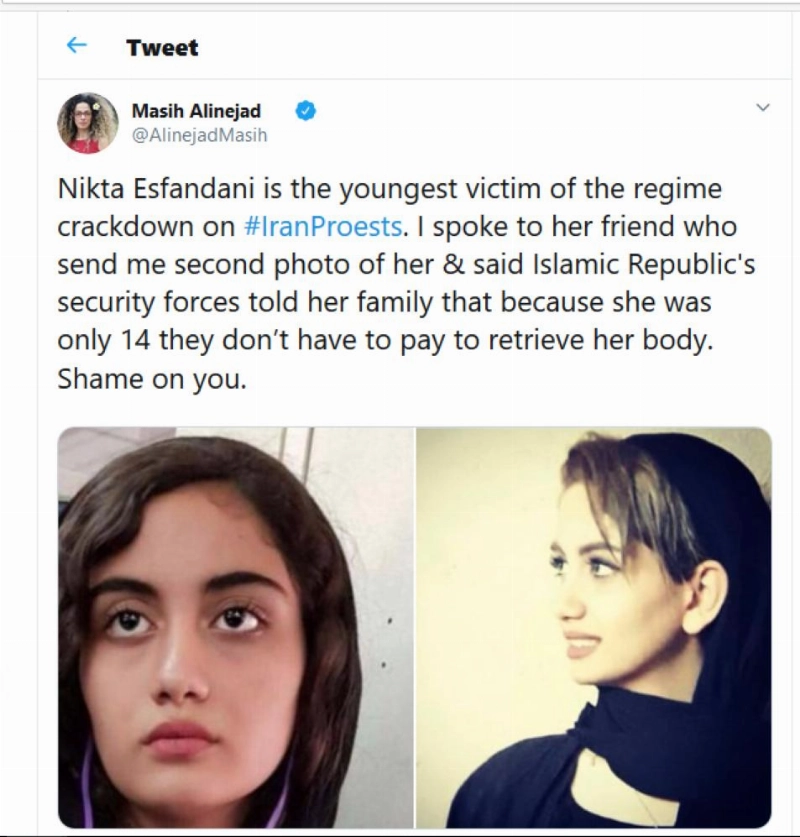Open the left photo of girl facing camera
The width and height of the screenshot is (800, 837).
pos(235,628)
